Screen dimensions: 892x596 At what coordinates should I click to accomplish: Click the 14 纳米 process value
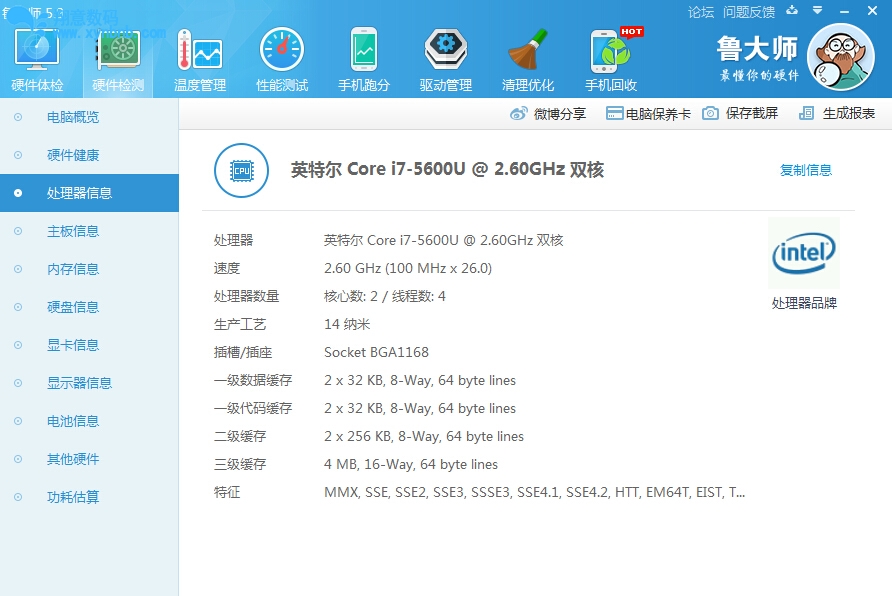point(347,324)
